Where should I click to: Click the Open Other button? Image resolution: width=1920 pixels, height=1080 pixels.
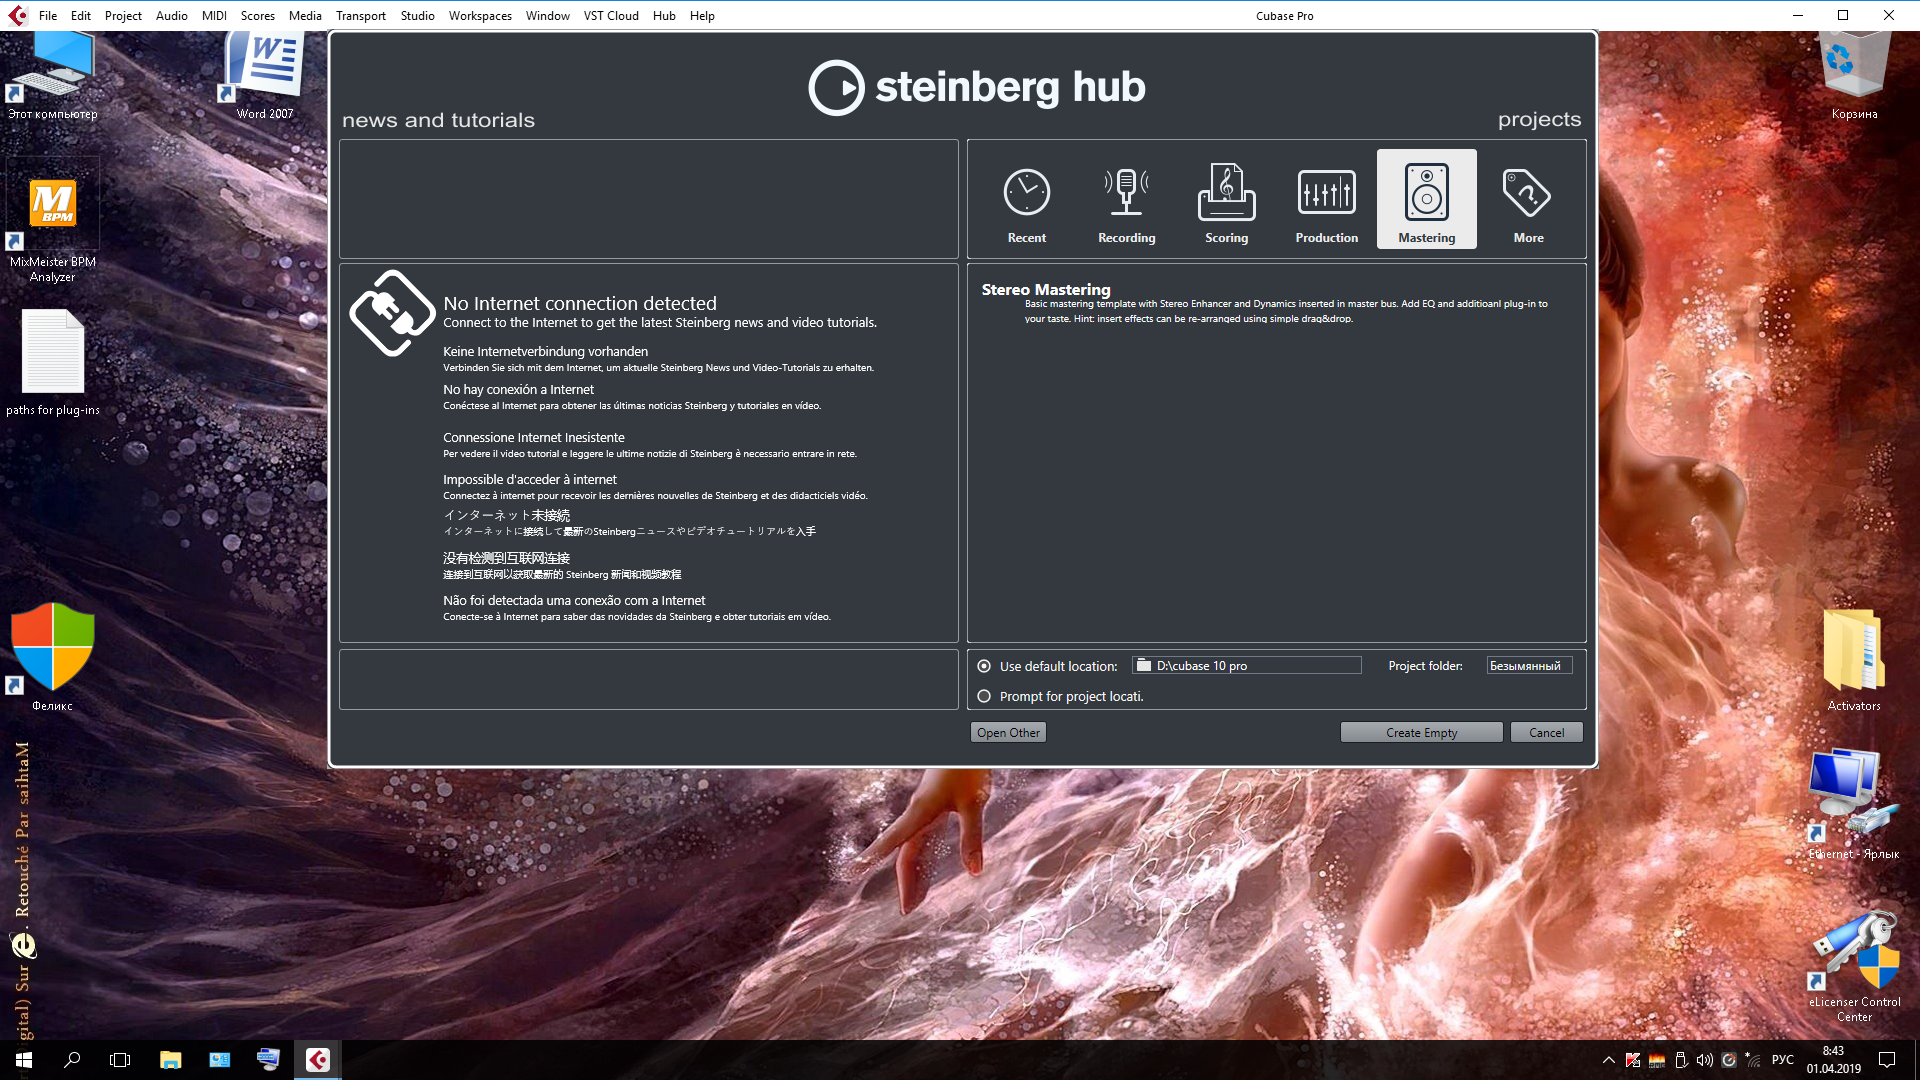click(x=1008, y=733)
